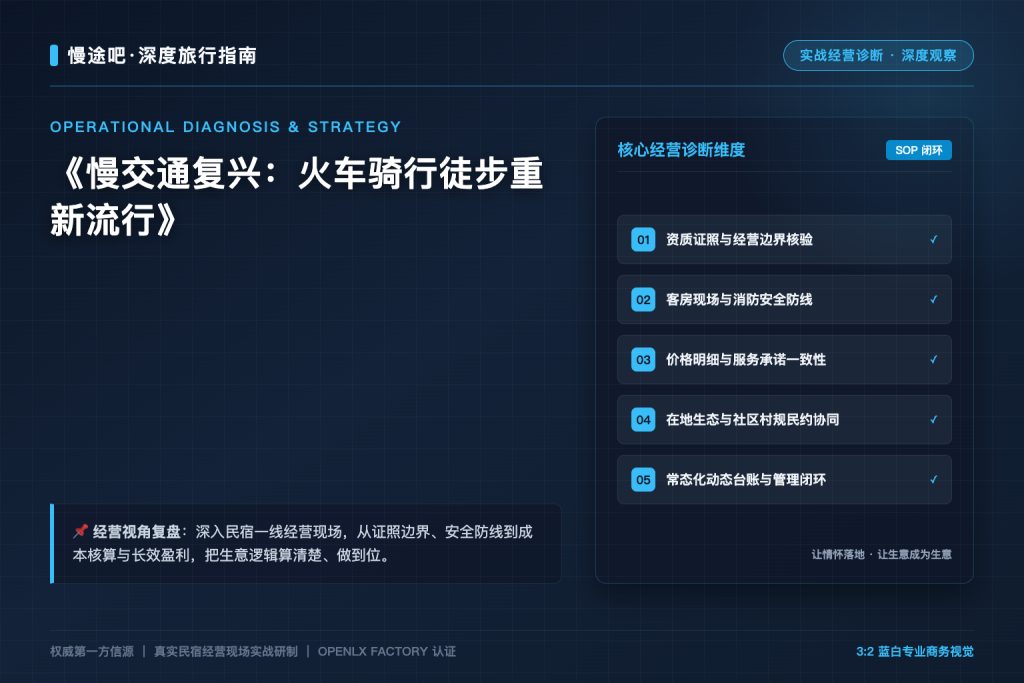This screenshot has width=1024, height=683.
Task: Click the SOP 闭环 badge
Action: pos(918,150)
